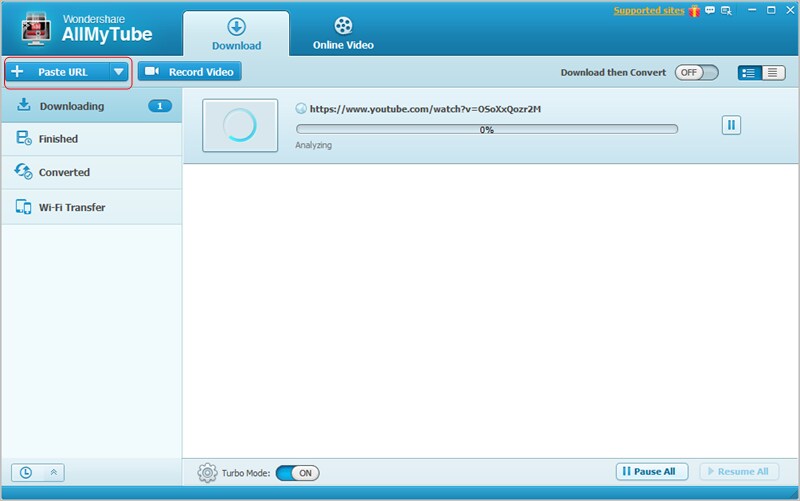Expand the Paste URL dropdown arrow
The width and height of the screenshot is (800, 501).
[118, 72]
